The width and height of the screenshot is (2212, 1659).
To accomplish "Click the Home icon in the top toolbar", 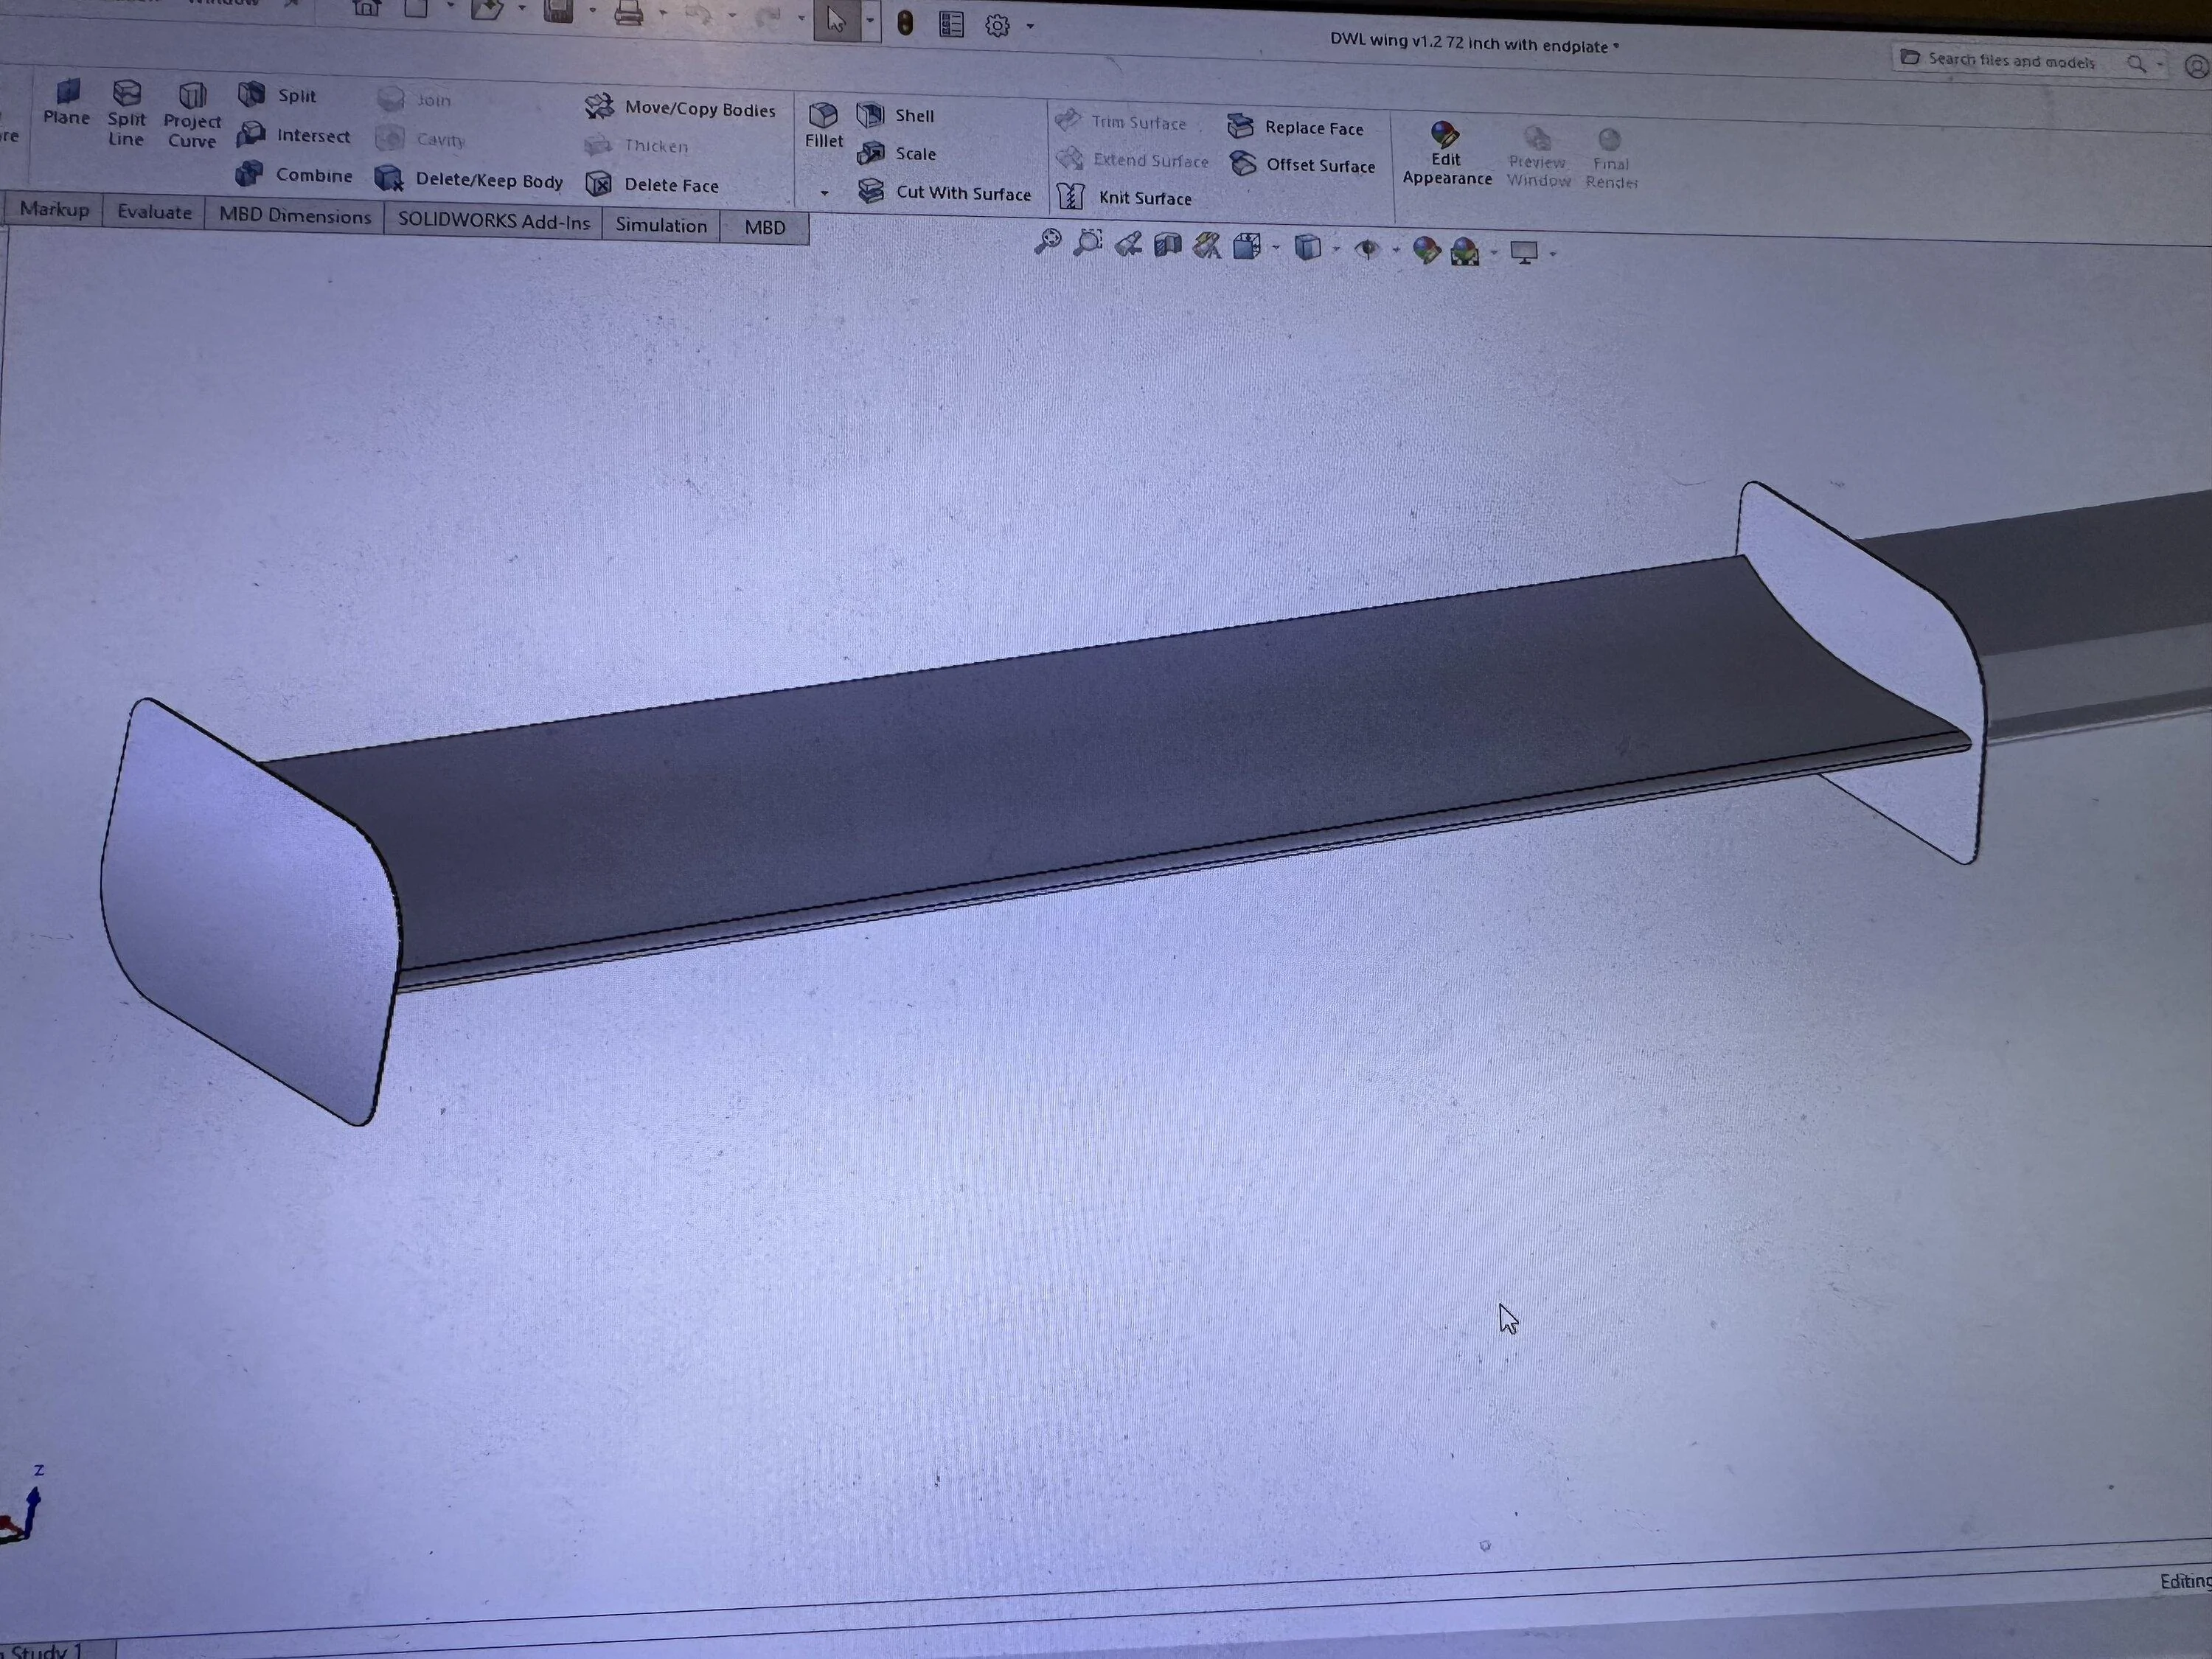I will pos(366,8).
